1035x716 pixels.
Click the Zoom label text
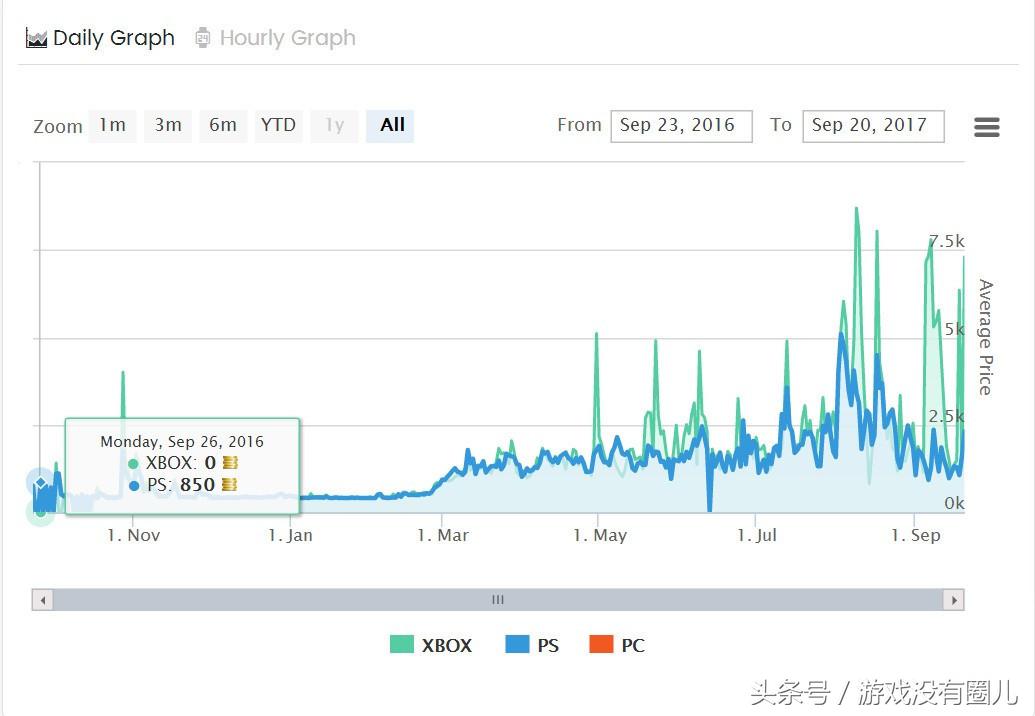coord(58,127)
